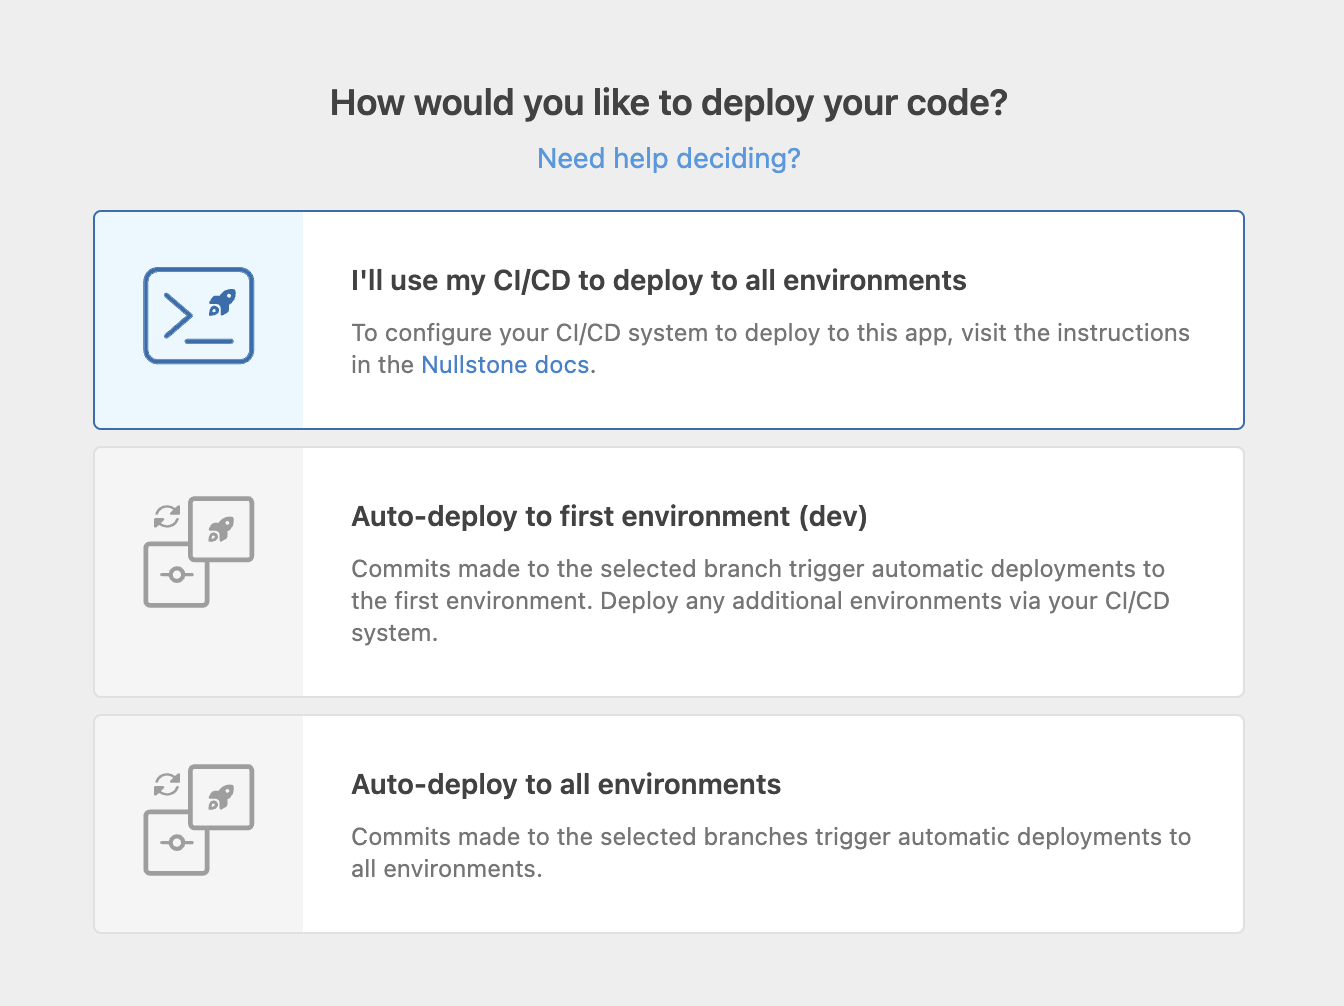Click the sync arrows icon in the all-environments card
The image size is (1344, 1006).
(x=167, y=784)
